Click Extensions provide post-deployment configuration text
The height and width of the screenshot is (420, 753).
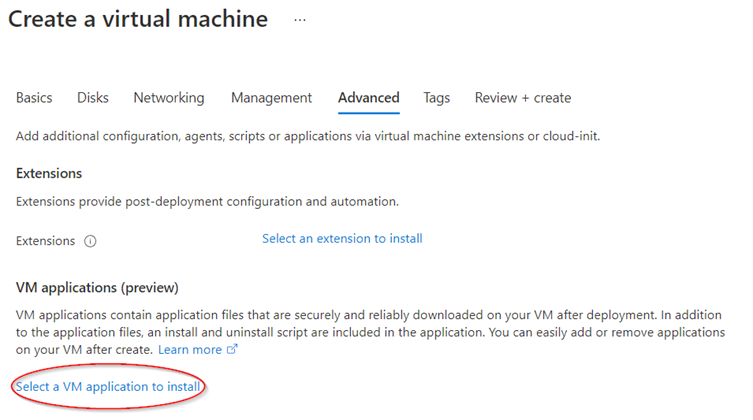(207, 202)
